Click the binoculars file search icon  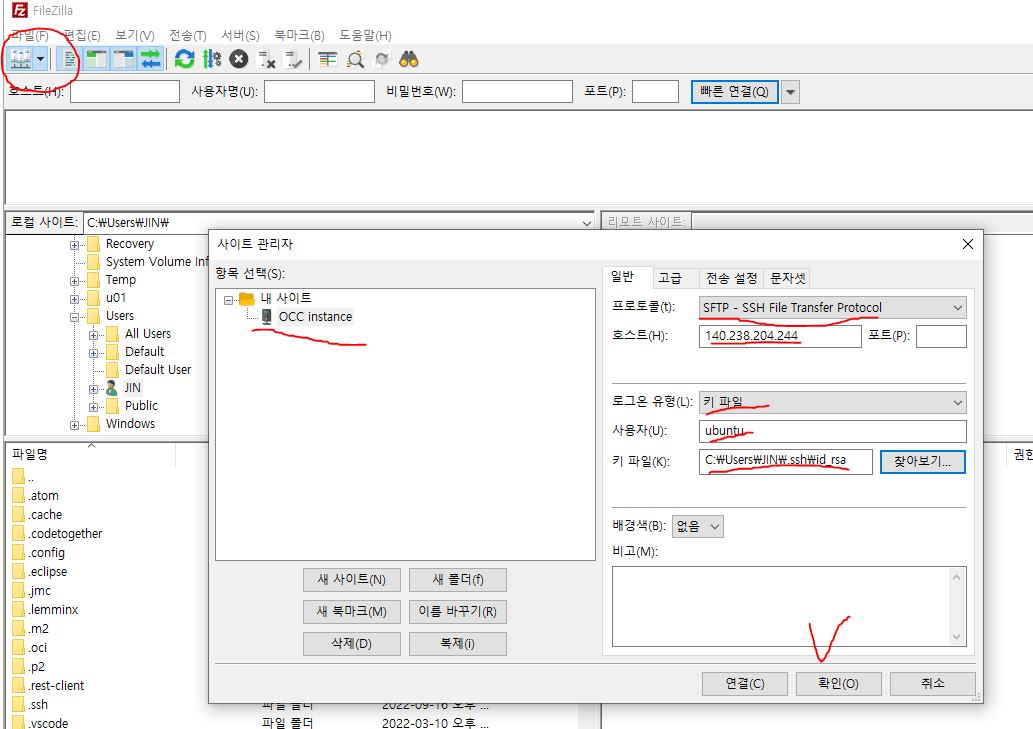click(x=408, y=59)
